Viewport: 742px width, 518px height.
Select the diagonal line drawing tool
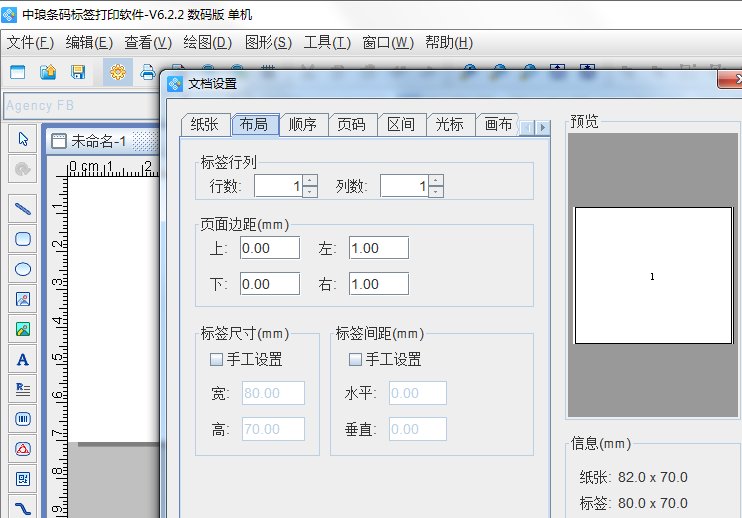point(23,208)
